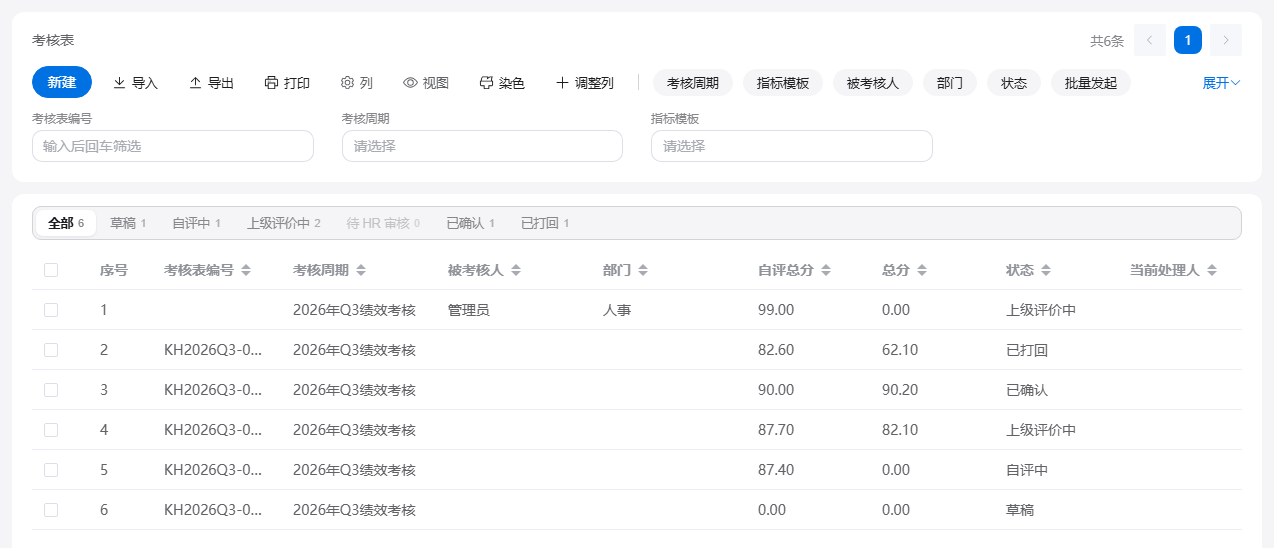Viewport: 1274px width, 548px height.
Task: Switch to the 草稿 tab
Action: pos(128,223)
